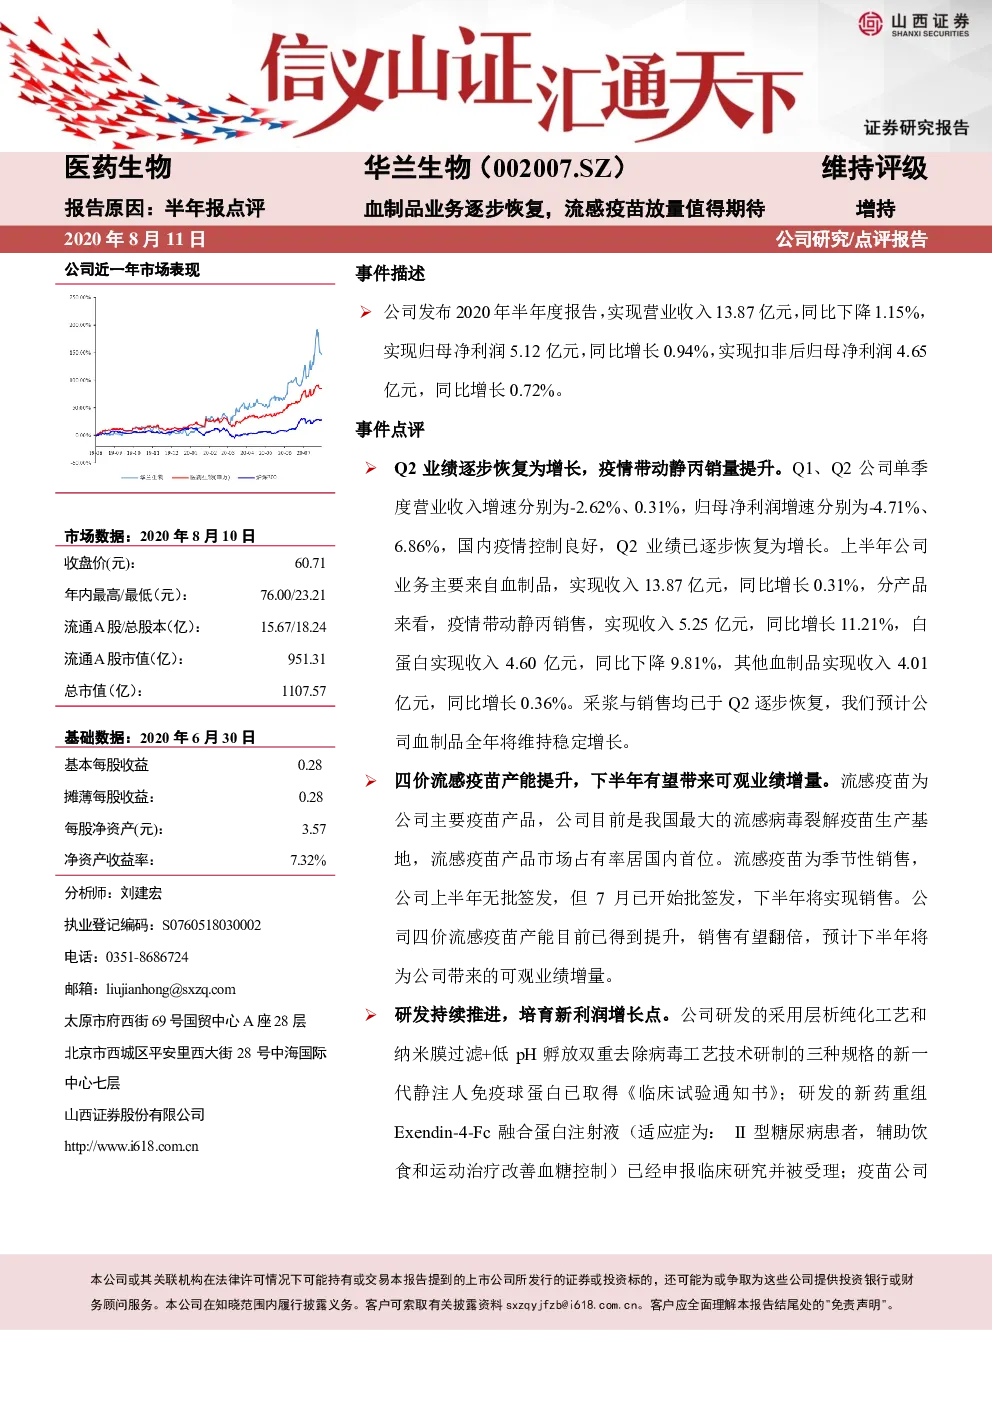Select the sector heading 医药生物
This screenshot has width=992, height=1403.
click(118, 168)
